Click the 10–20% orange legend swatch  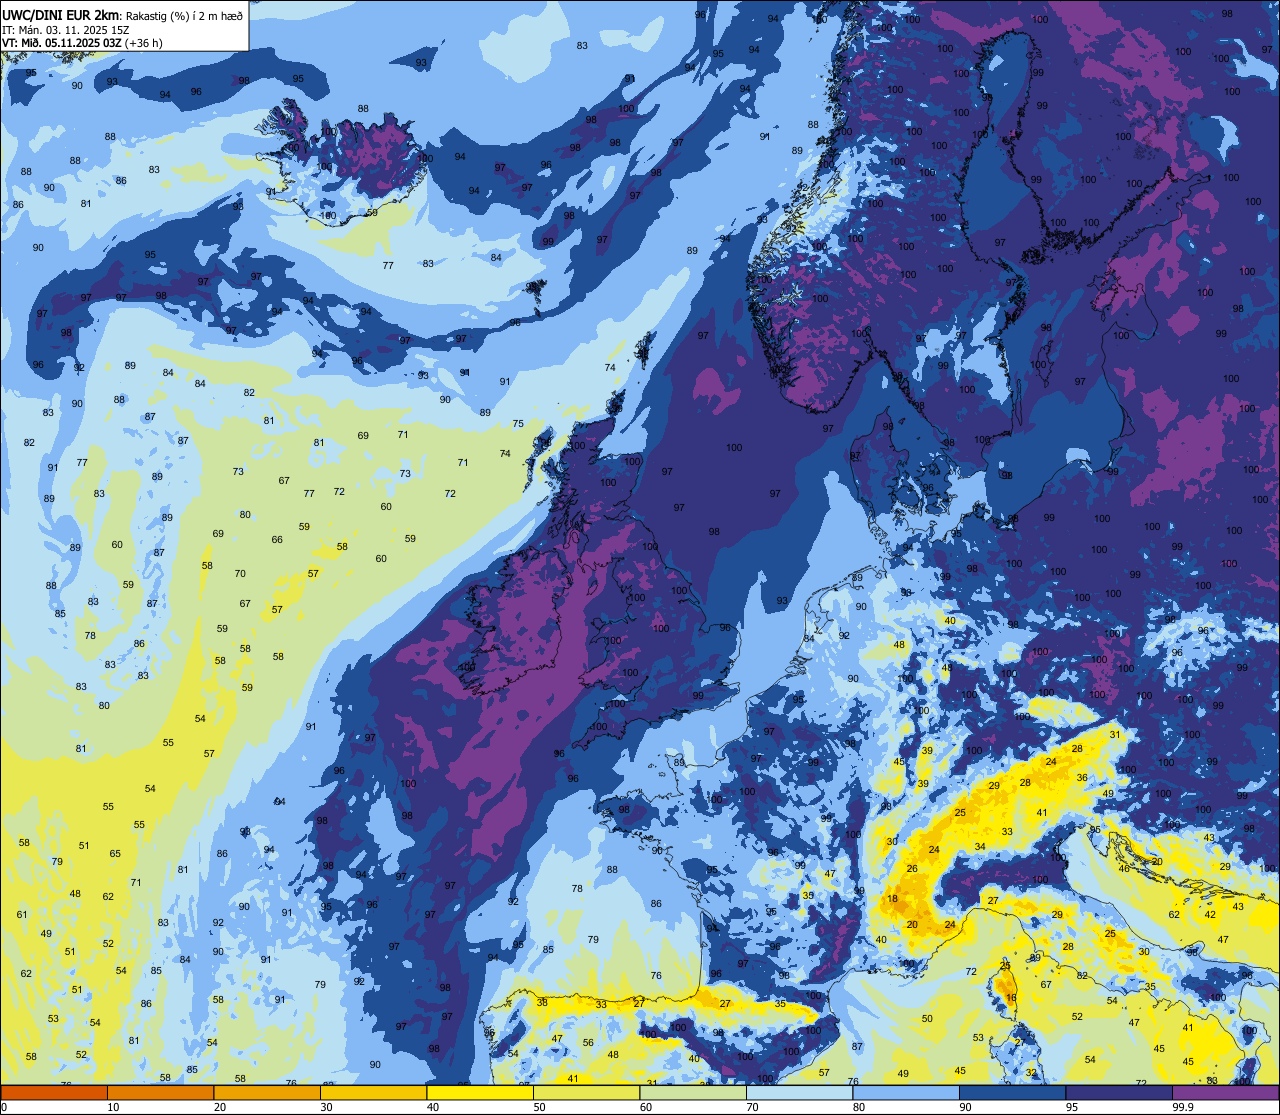(x=160, y=1092)
